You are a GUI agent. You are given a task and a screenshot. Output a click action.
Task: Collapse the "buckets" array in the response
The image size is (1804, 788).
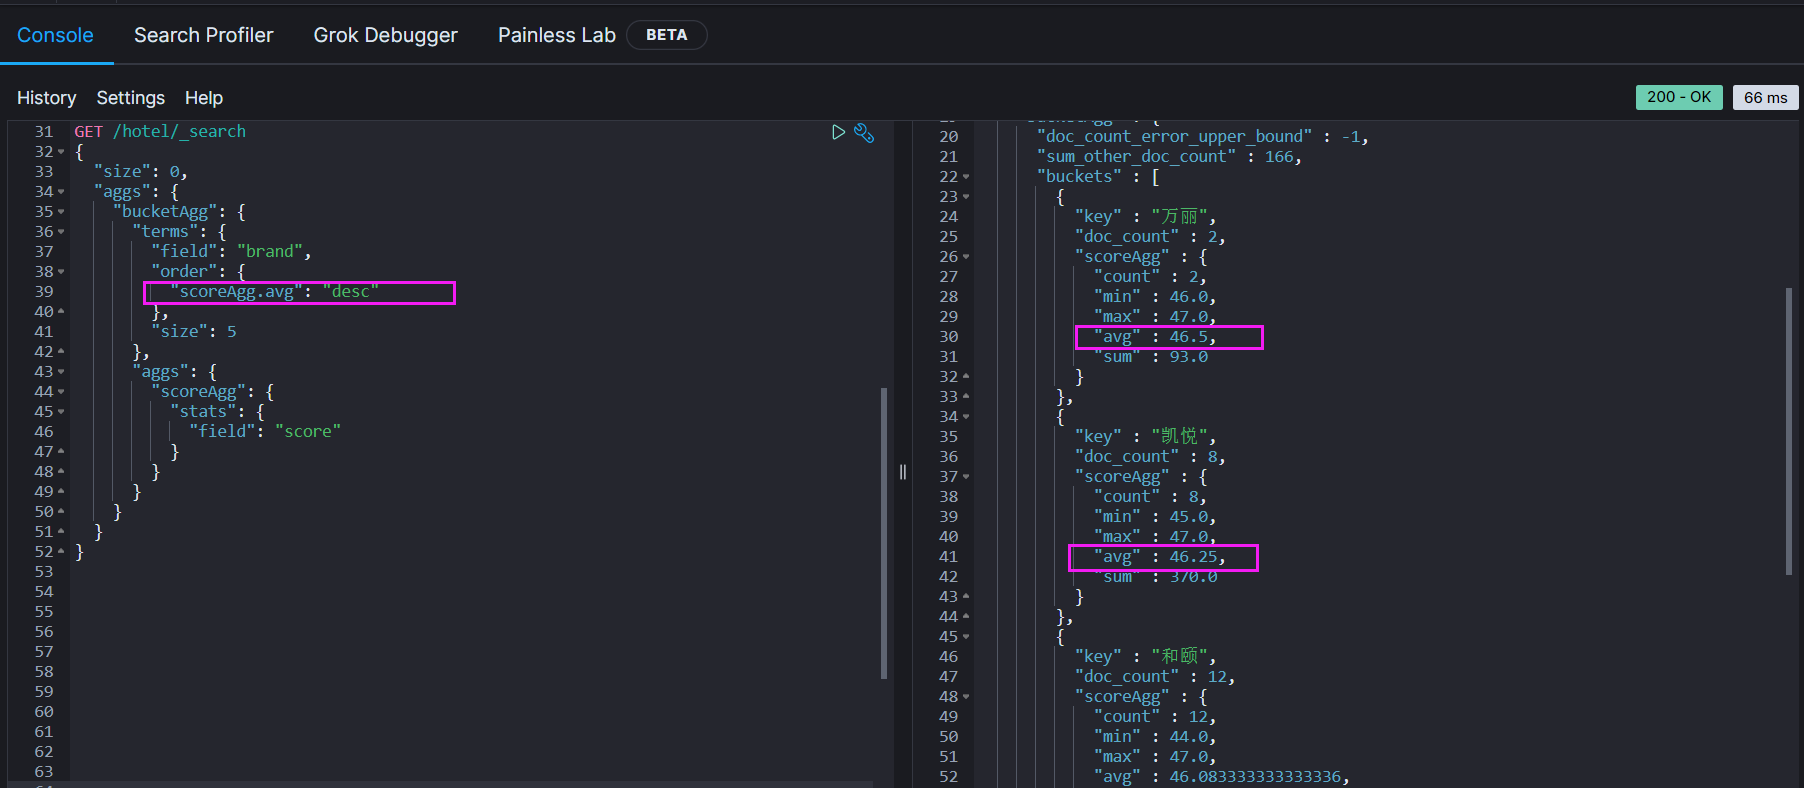pos(966,177)
